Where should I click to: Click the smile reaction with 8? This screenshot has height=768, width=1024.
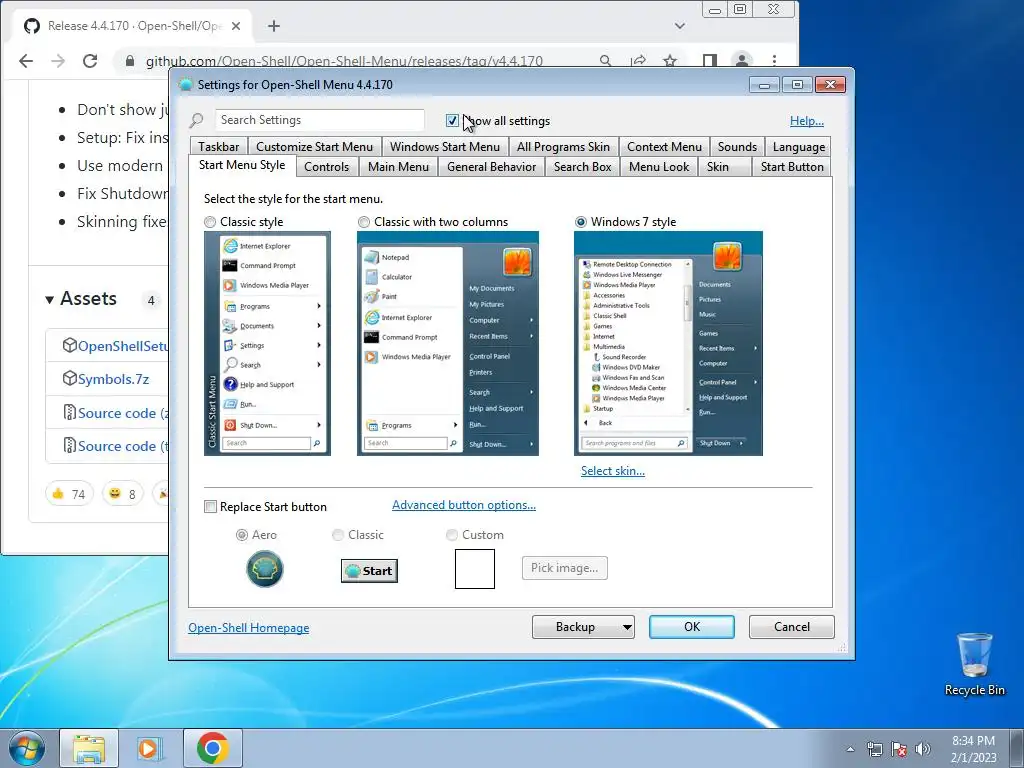[122, 494]
